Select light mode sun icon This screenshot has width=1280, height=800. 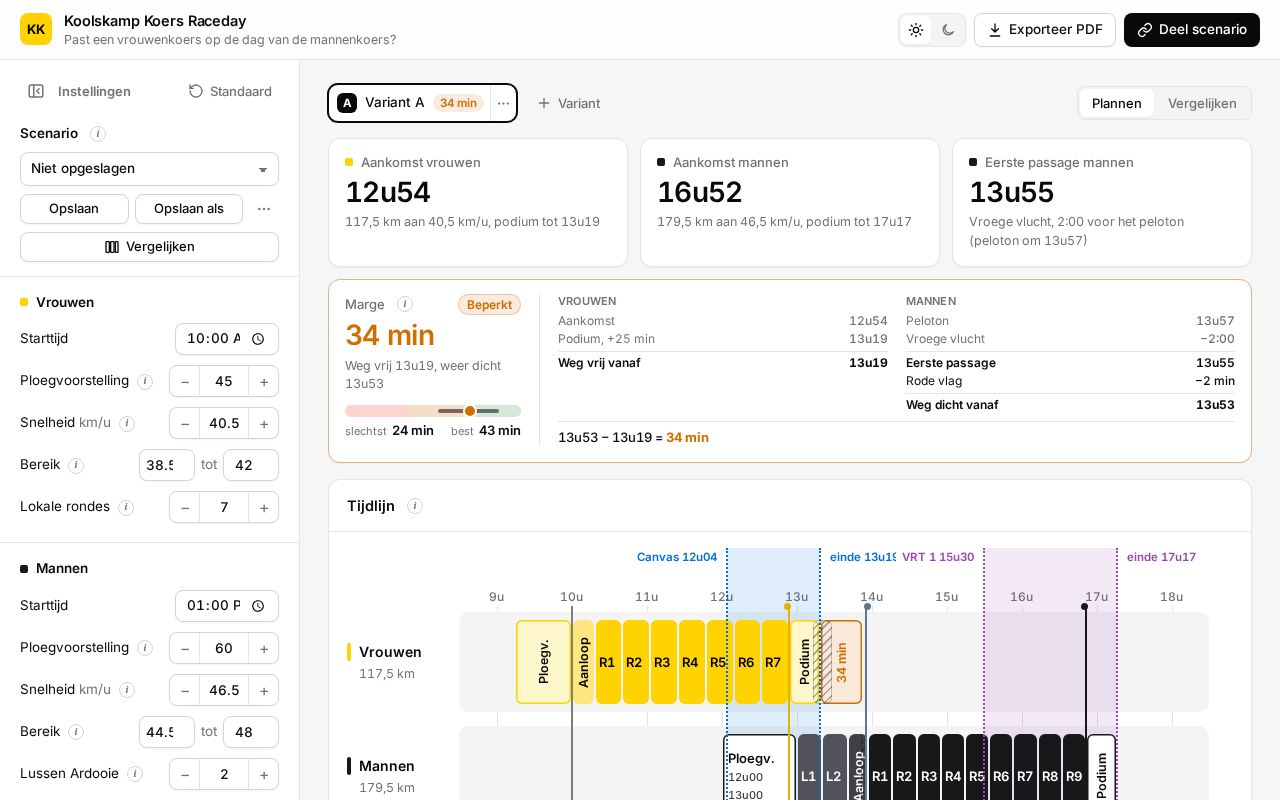(916, 30)
